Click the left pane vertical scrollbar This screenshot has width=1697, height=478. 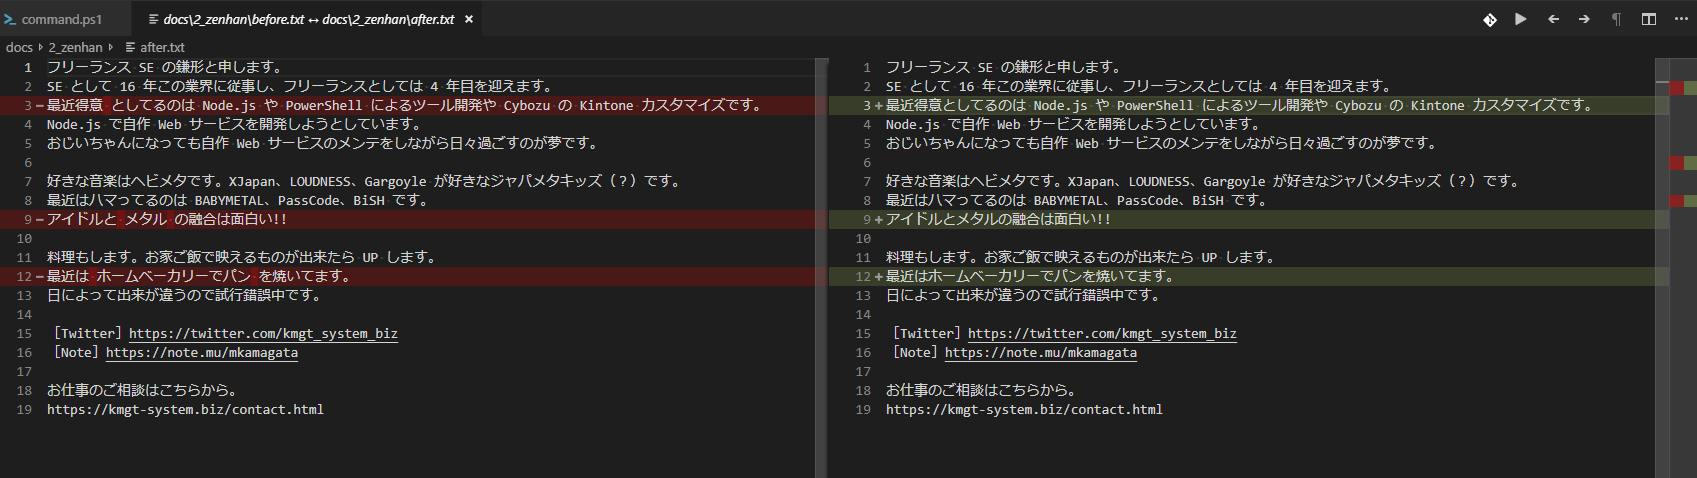click(x=822, y=267)
